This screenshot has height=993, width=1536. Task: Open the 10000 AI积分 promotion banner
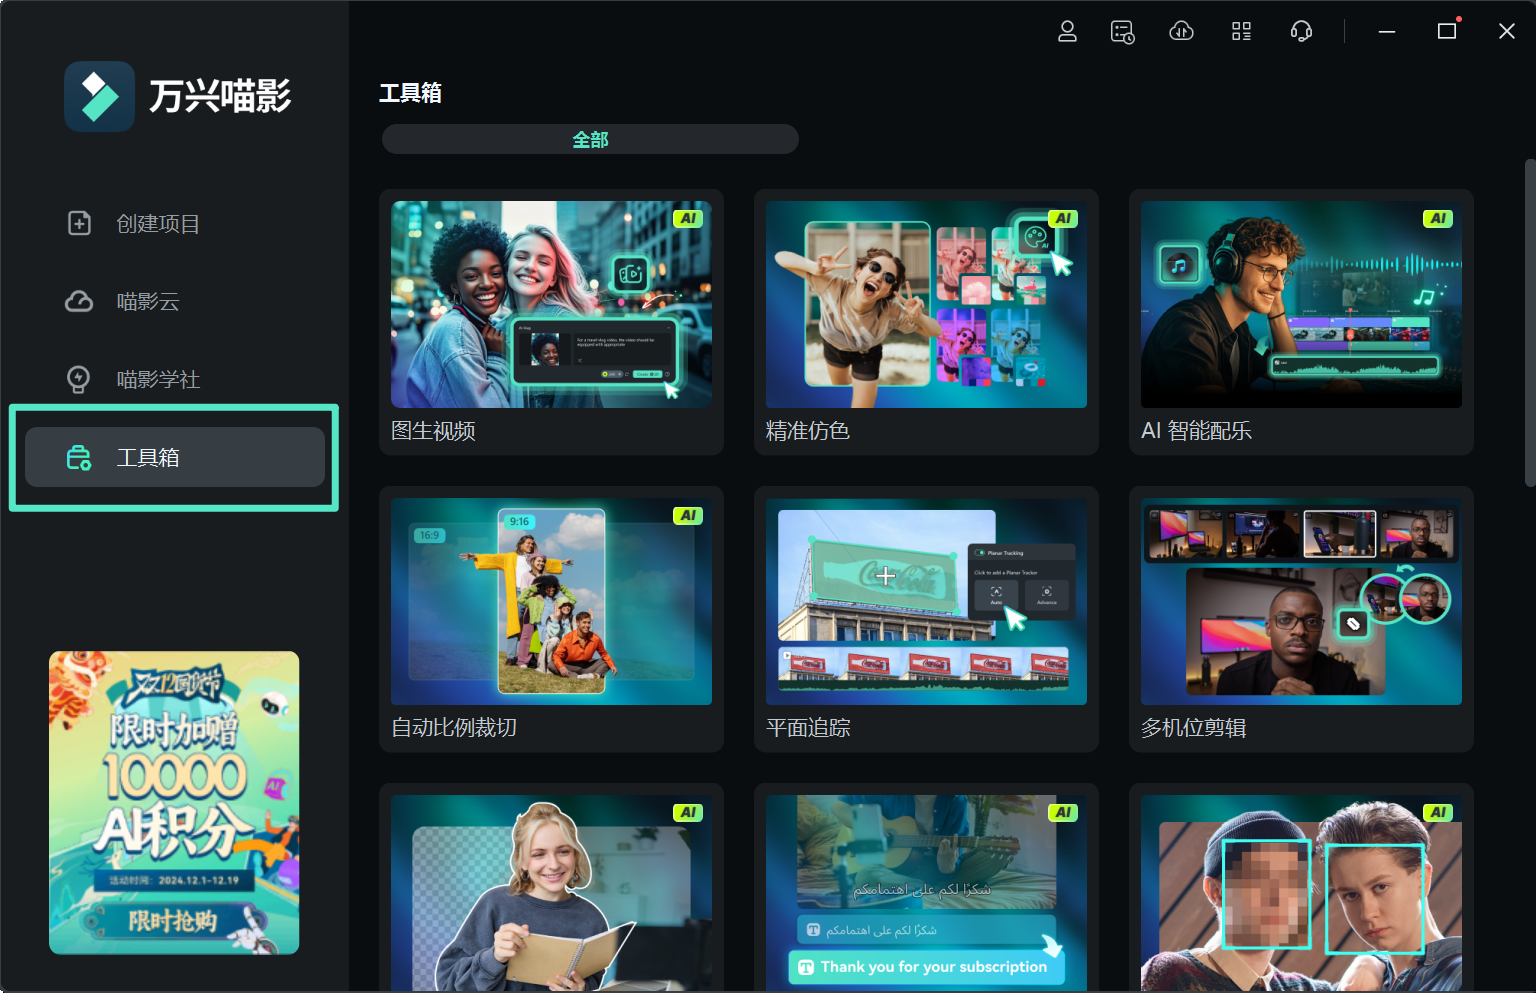173,801
